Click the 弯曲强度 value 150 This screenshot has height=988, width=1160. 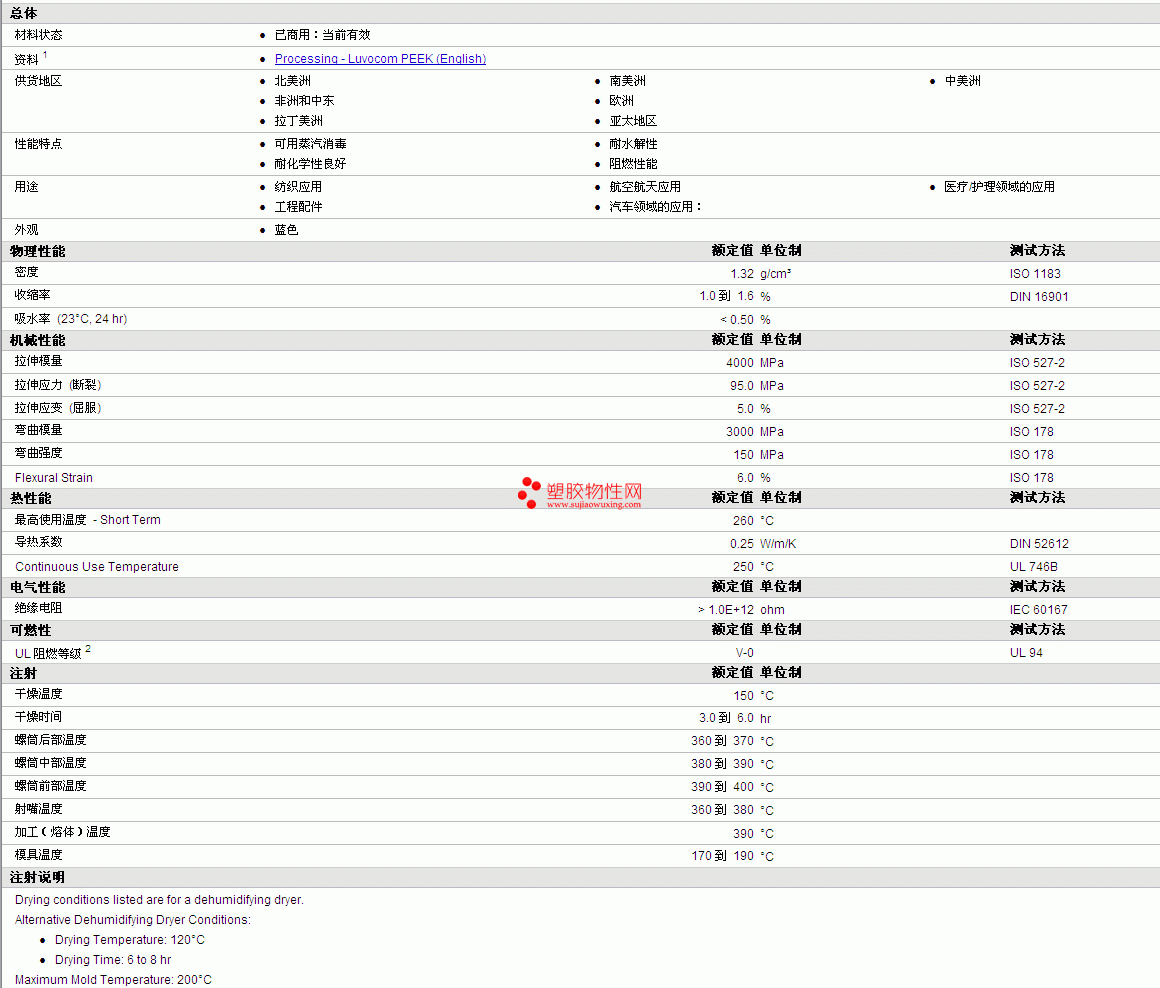[x=743, y=454]
